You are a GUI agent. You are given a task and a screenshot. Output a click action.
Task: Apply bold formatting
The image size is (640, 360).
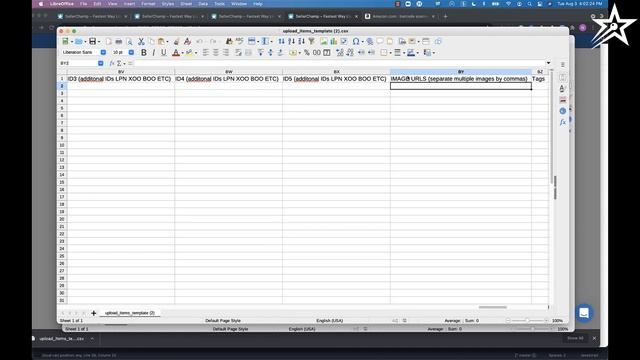point(144,53)
